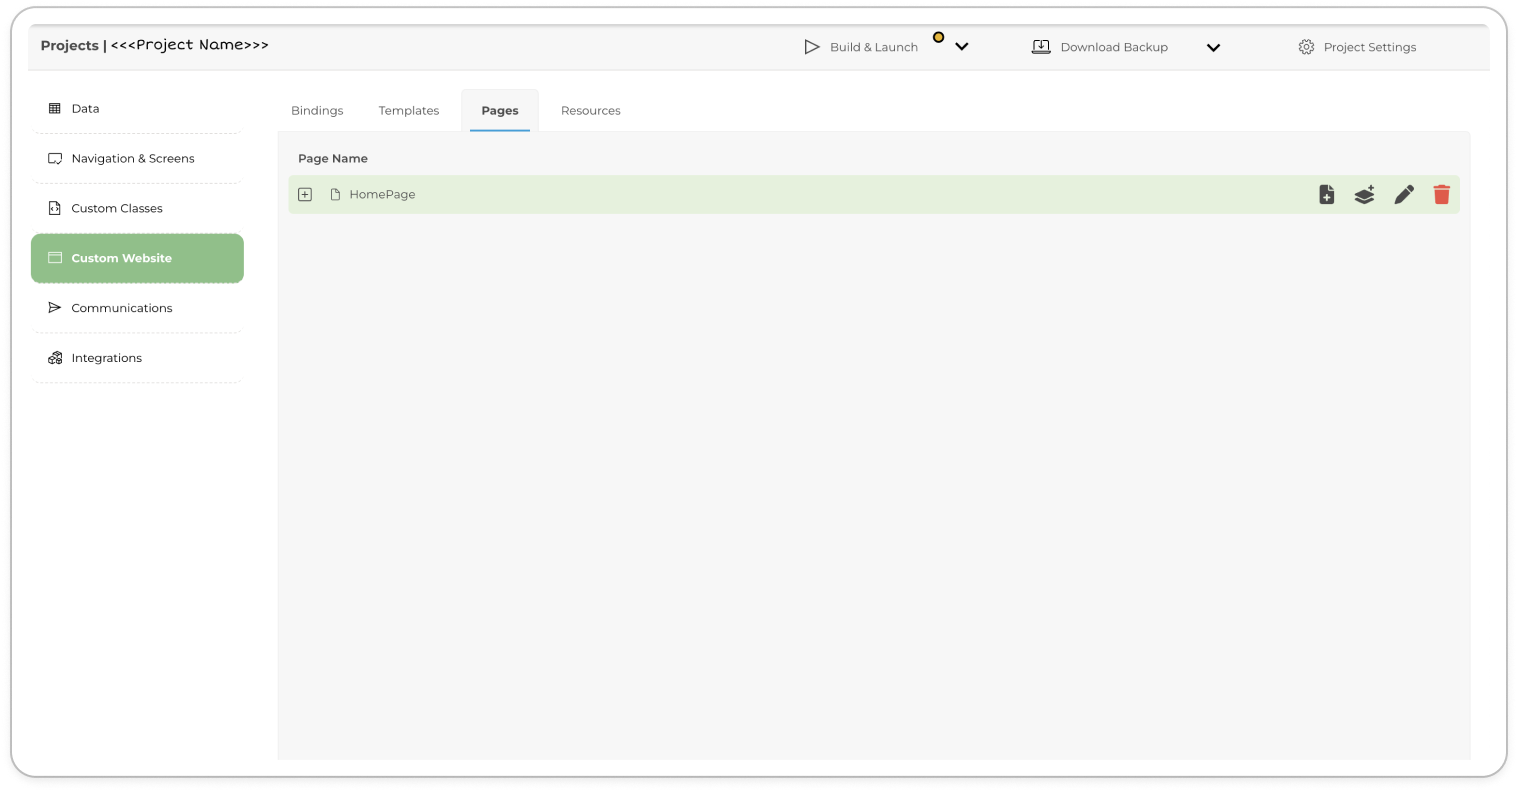Open the Communications section

121,308
